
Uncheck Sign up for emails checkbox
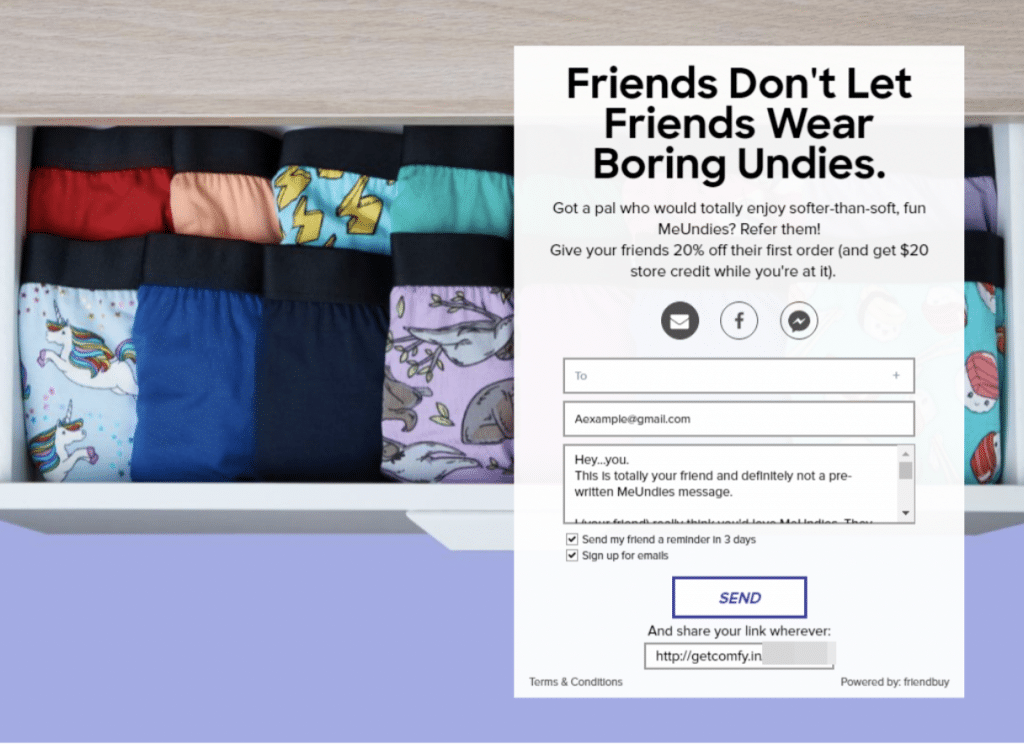point(572,556)
